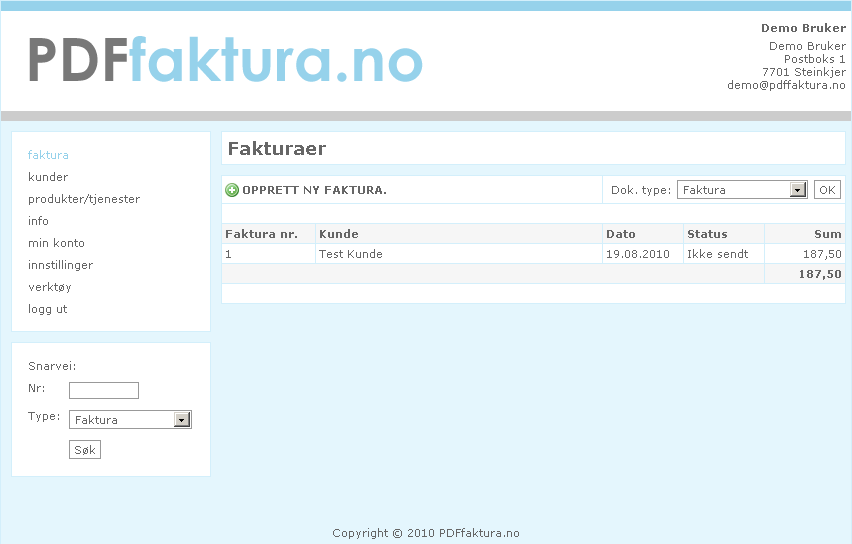Open the kunder menu item
This screenshot has height=544, width=852.
(48, 177)
